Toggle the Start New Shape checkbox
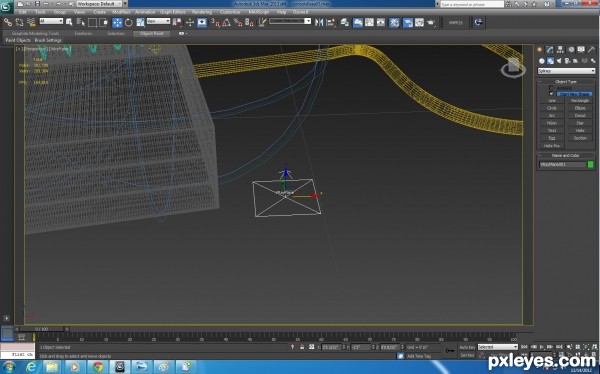The width and height of the screenshot is (600, 374). (551, 94)
